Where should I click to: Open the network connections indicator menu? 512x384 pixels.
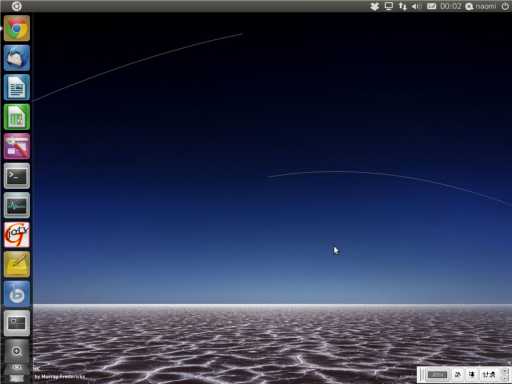403,6
